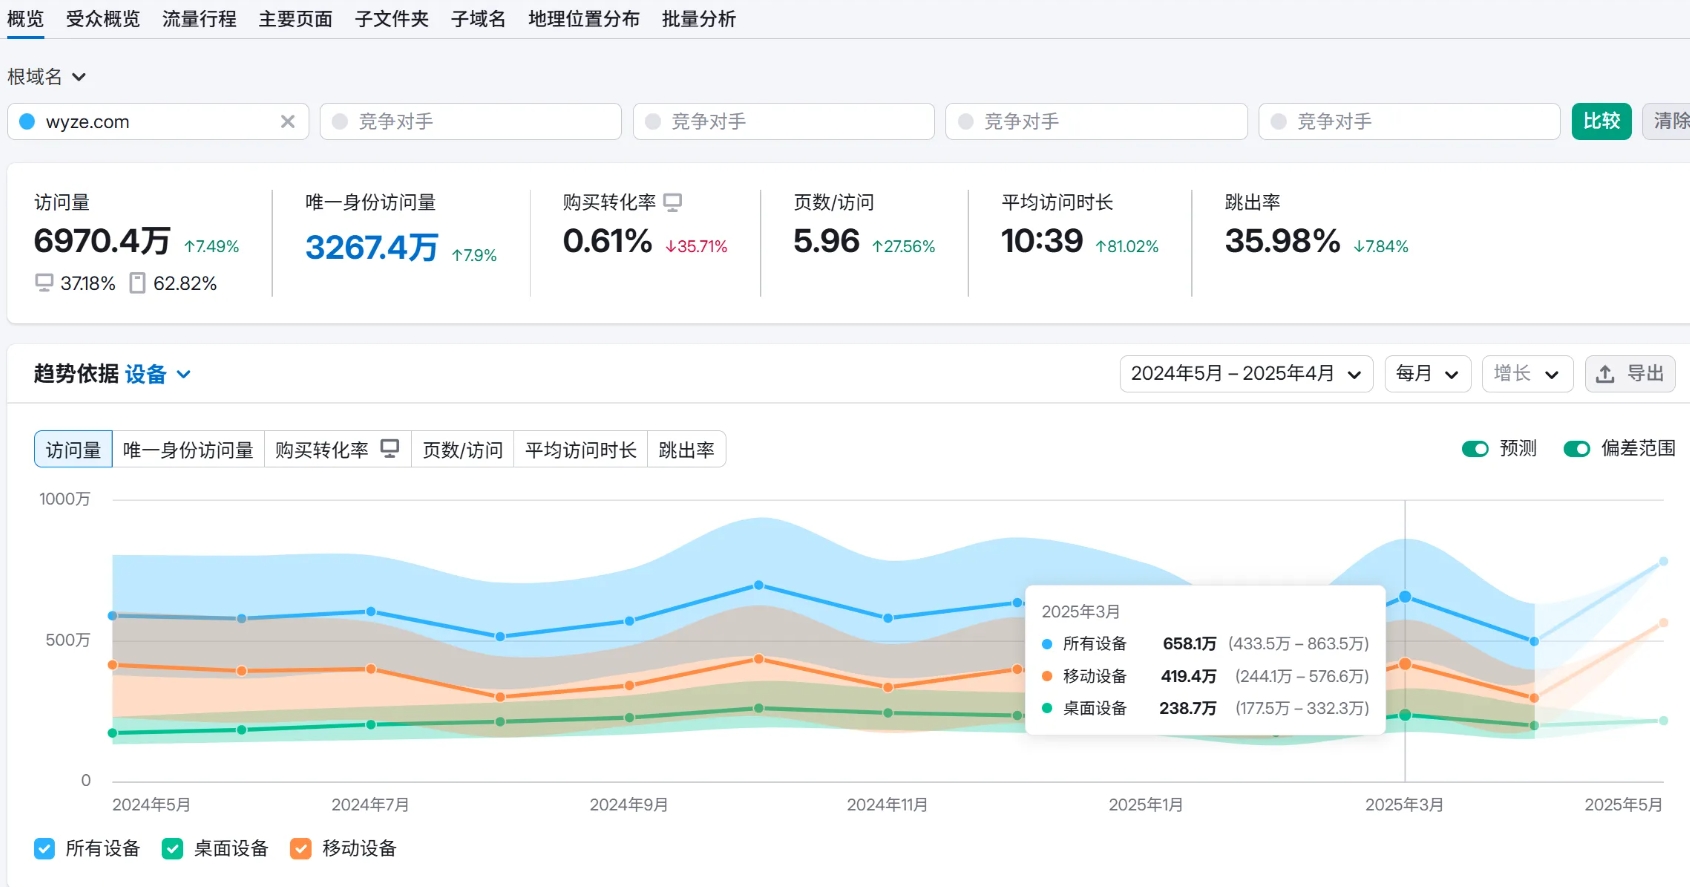Click the blue dot beside wyze.com
The image size is (1690, 887).
27,121
